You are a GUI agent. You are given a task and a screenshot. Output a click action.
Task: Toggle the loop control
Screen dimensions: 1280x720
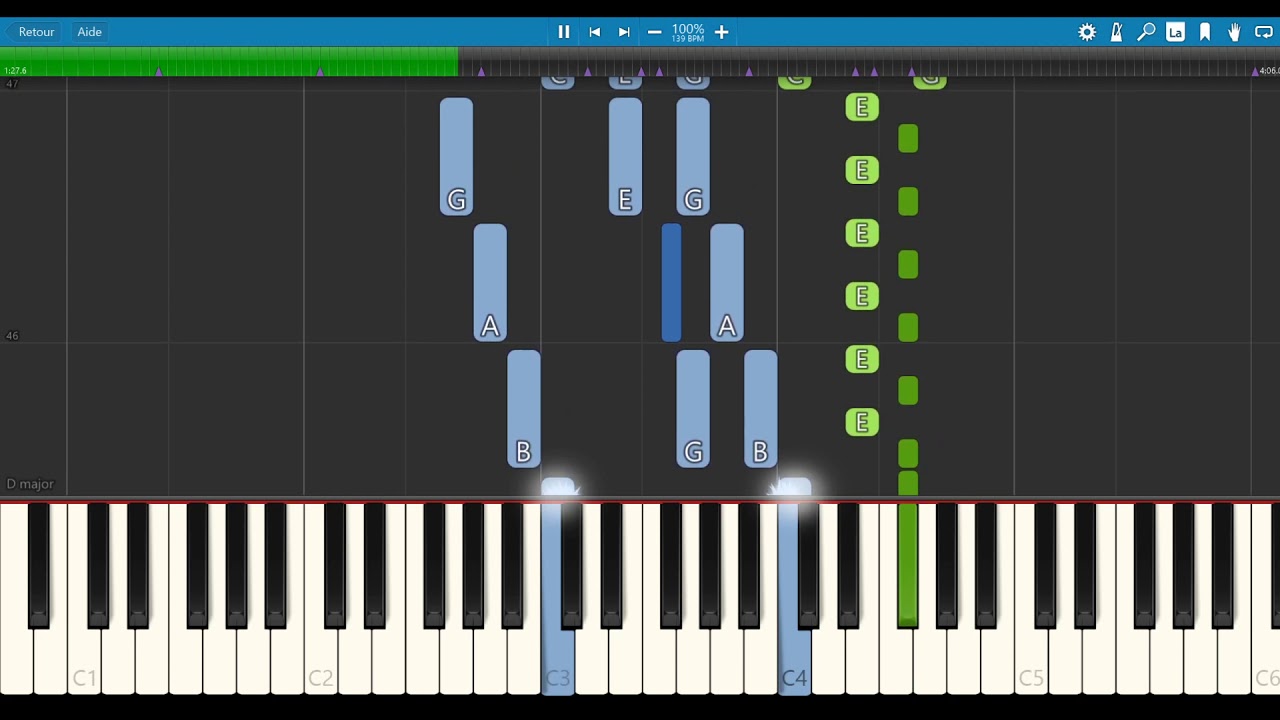pos(1264,32)
